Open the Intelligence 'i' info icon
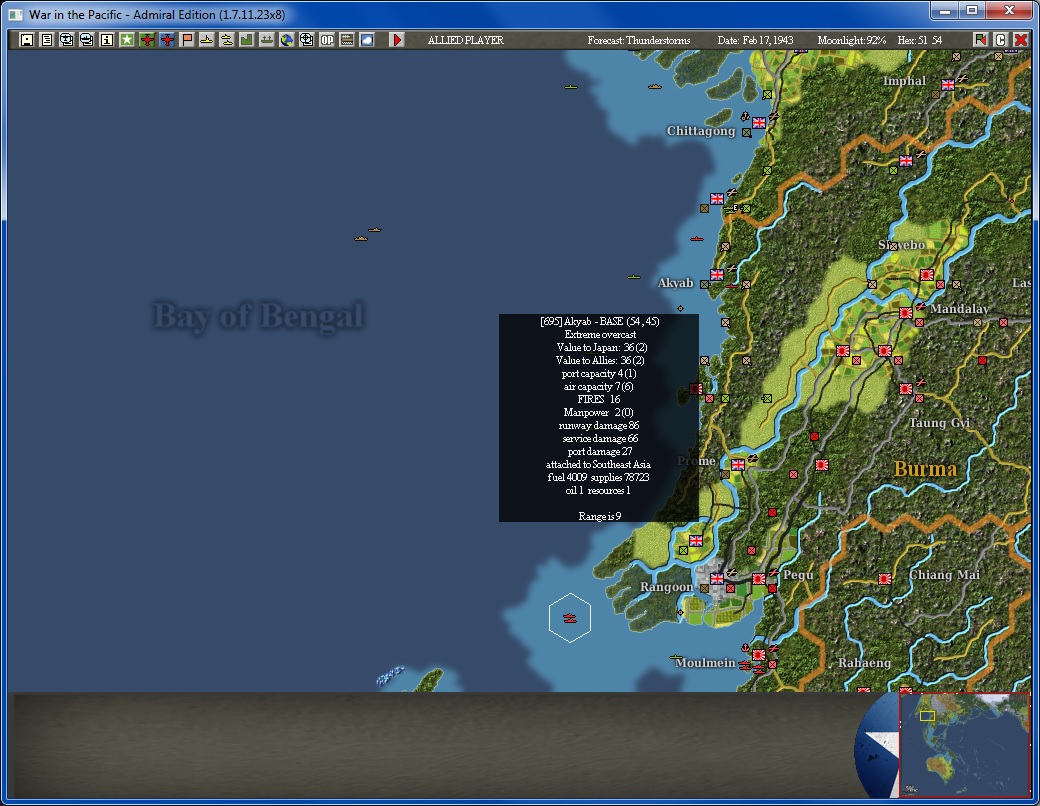This screenshot has height=806, width=1040. tap(107, 40)
